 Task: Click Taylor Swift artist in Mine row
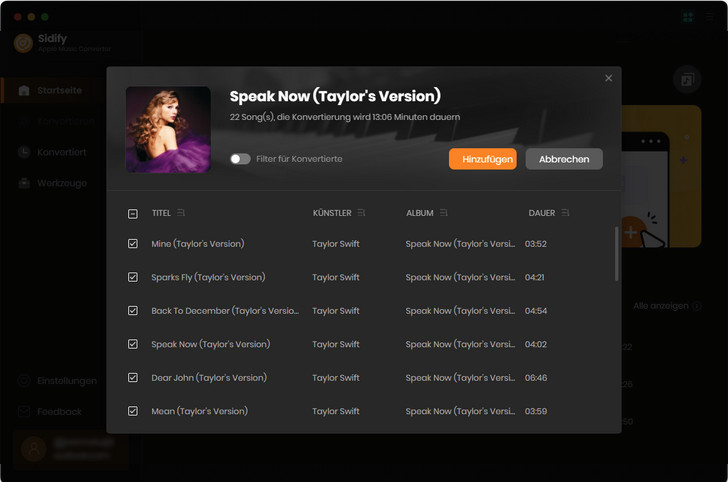336,244
